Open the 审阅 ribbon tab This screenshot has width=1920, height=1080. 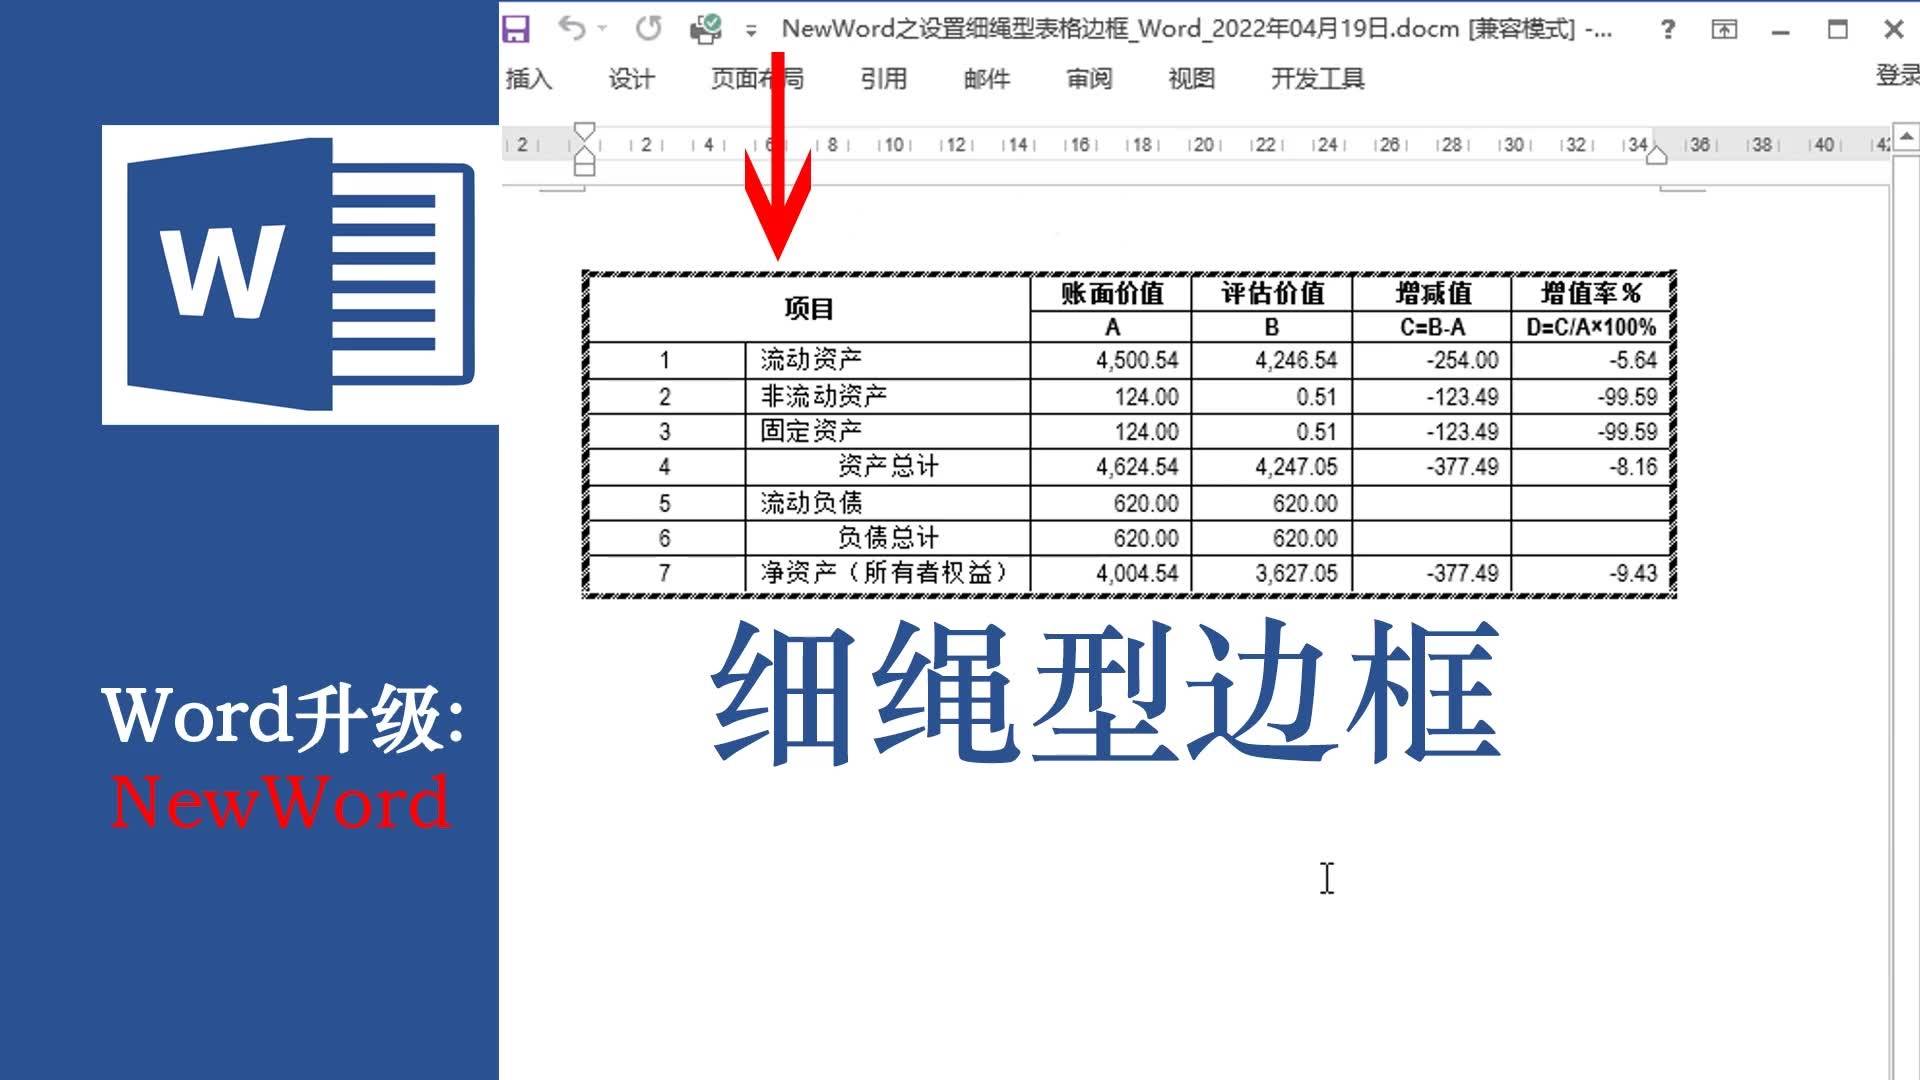(1089, 78)
